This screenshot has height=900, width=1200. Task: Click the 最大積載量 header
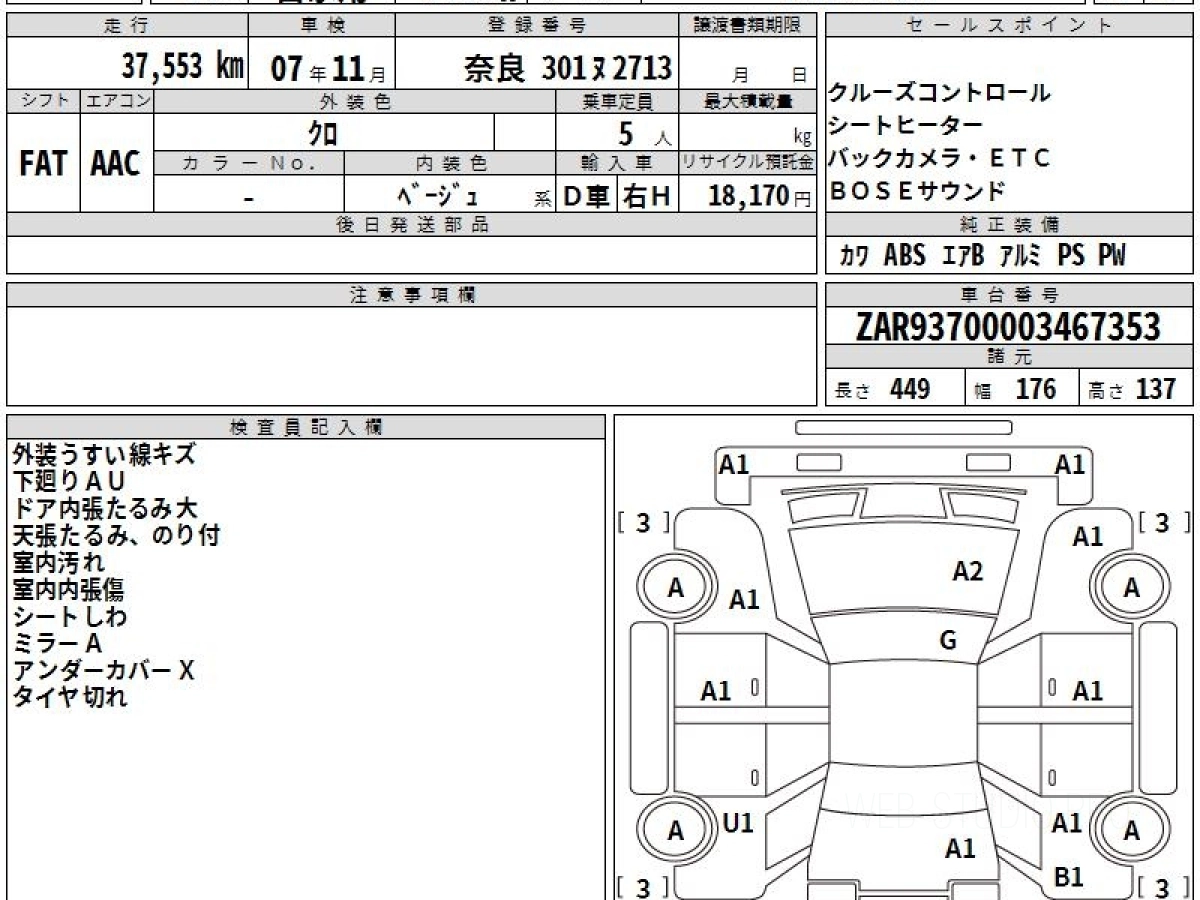(748, 101)
